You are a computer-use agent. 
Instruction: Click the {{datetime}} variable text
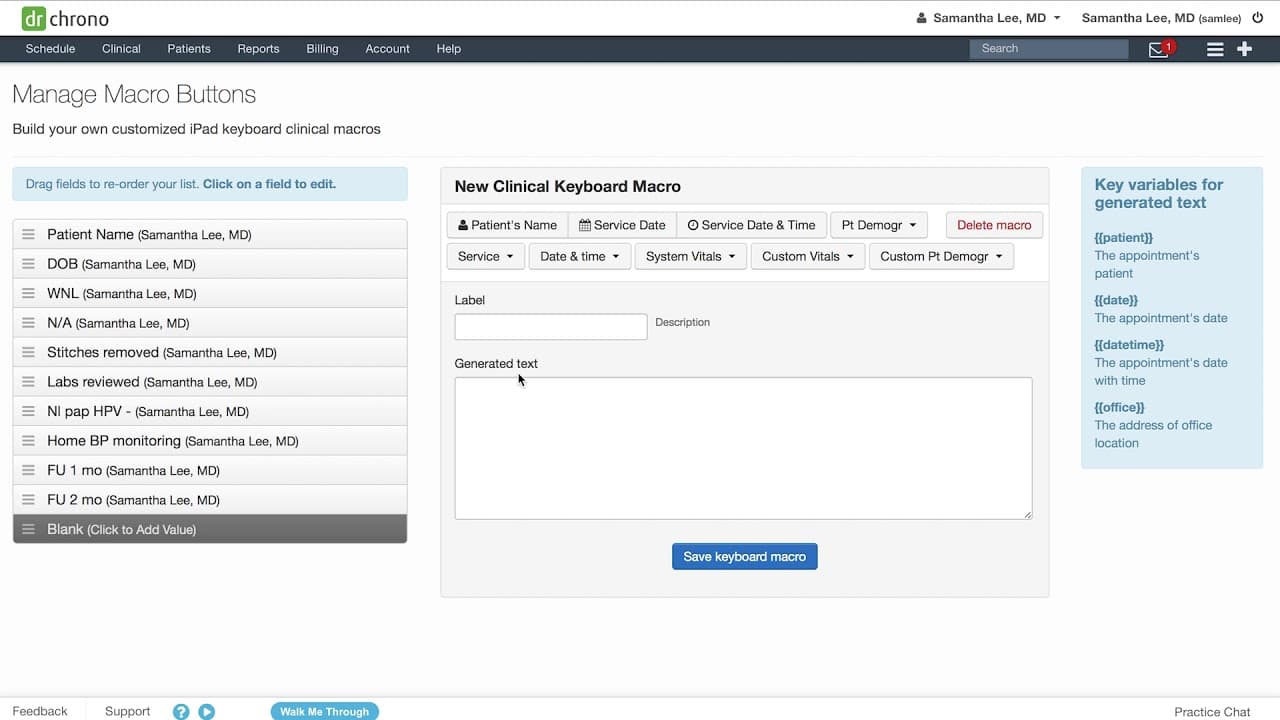(1129, 345)
